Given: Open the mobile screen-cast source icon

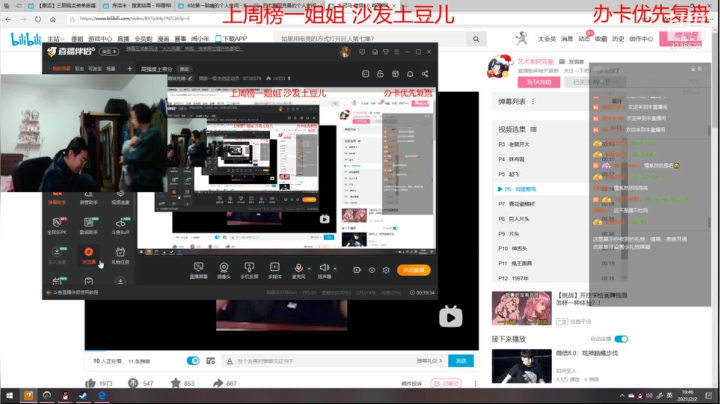Looking at the screenshot, I should click(249, 270).
